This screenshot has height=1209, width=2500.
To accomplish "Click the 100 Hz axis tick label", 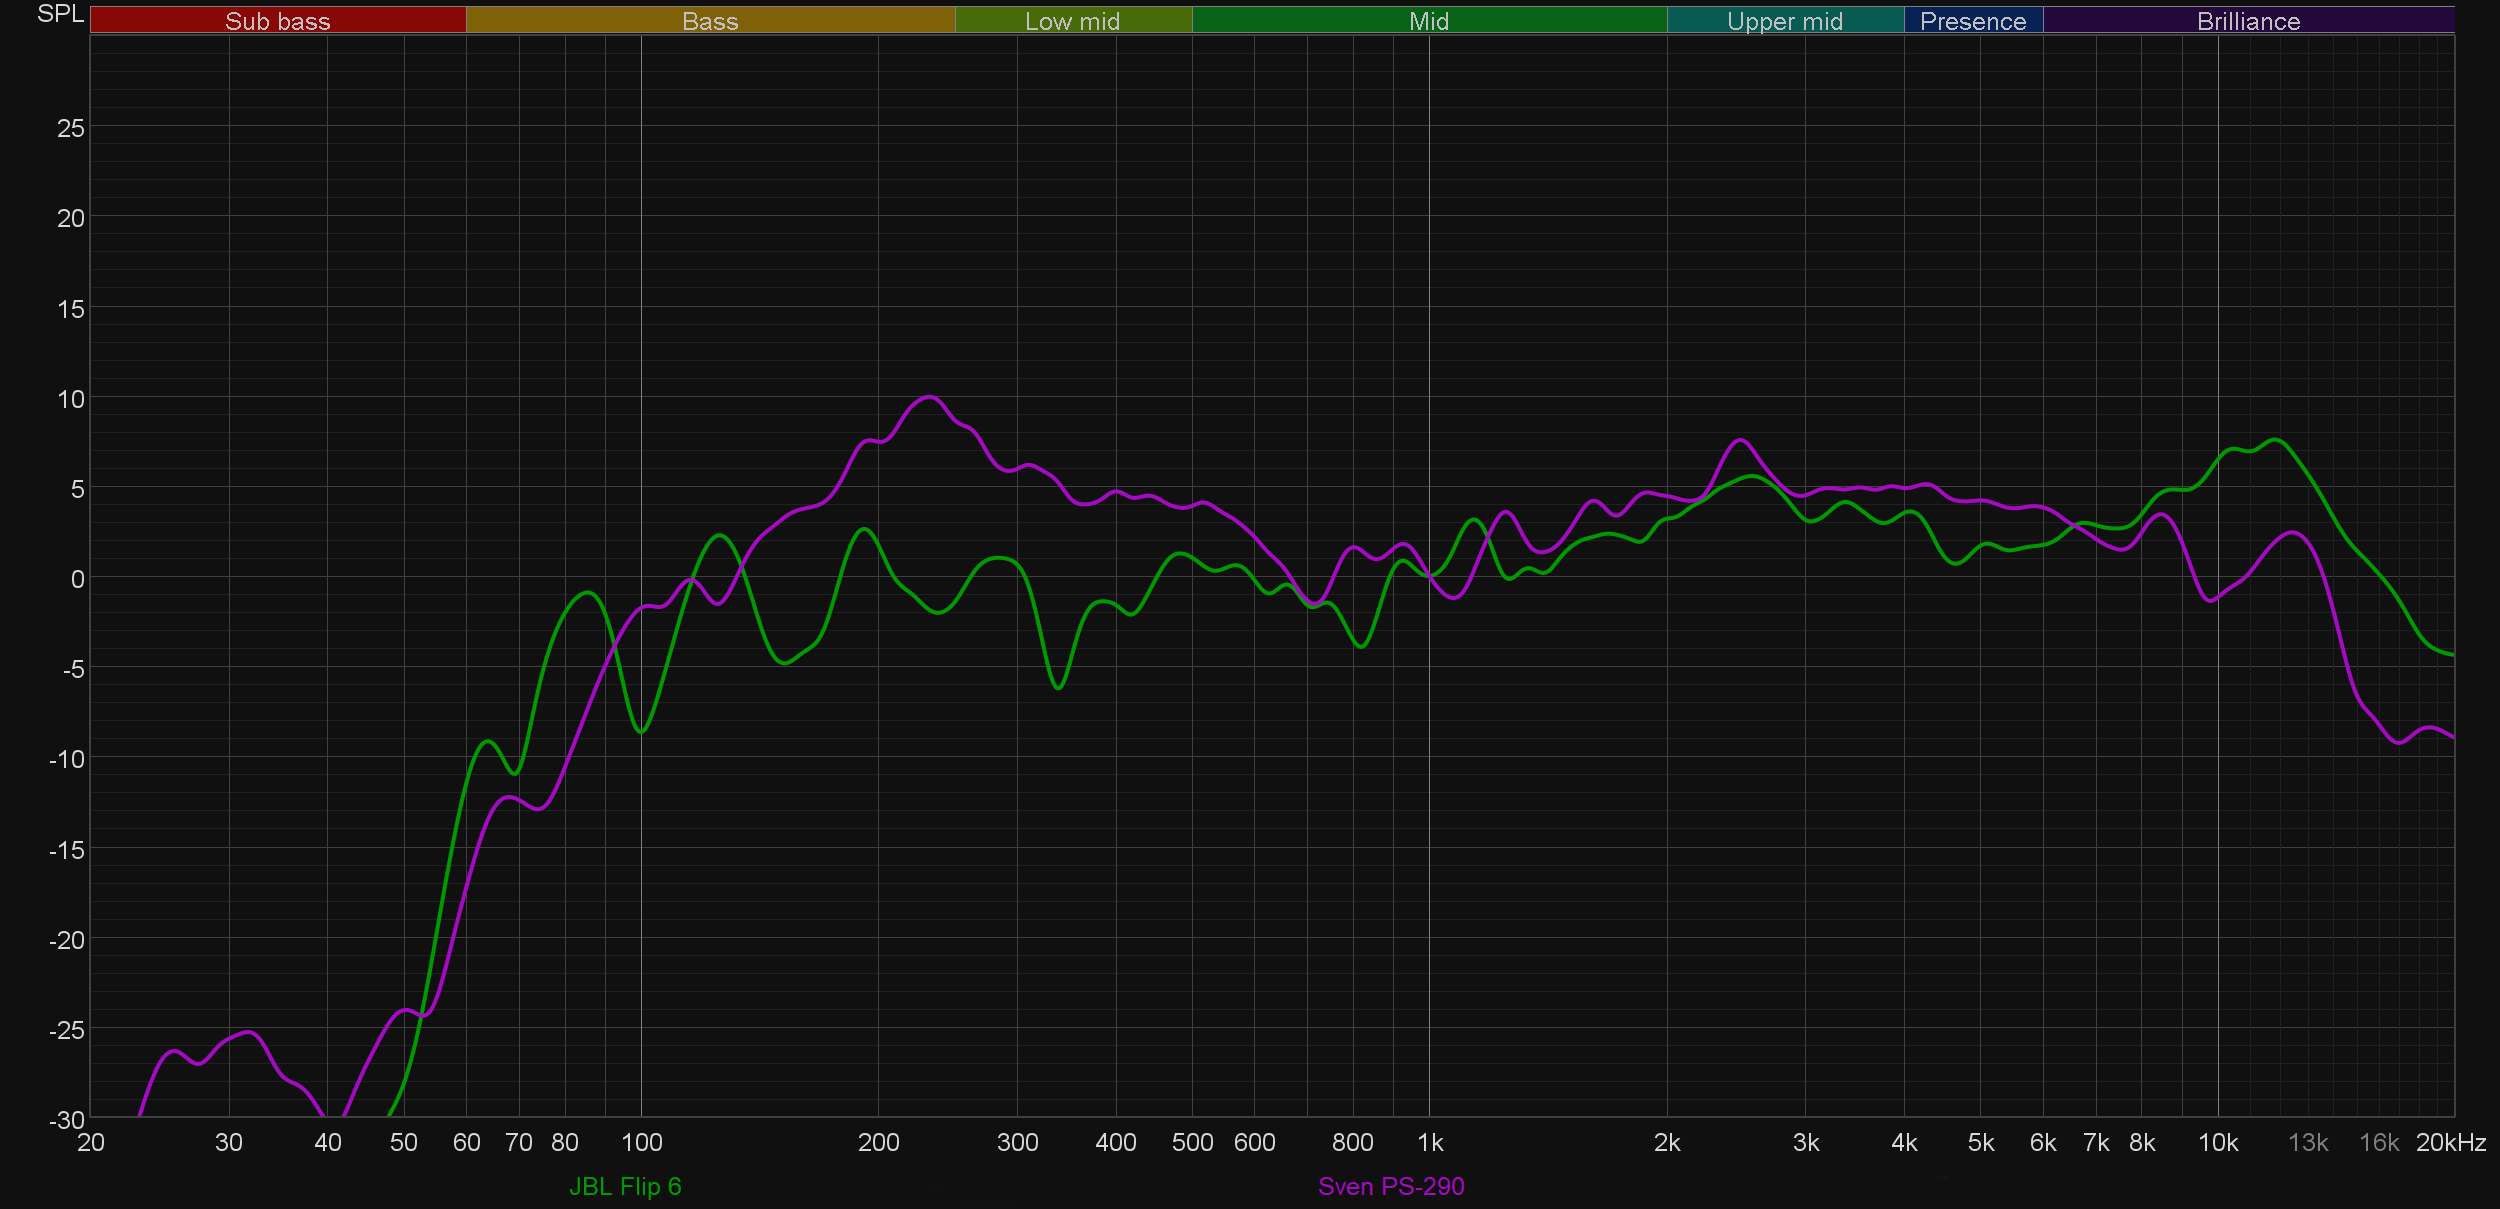I will (641, 1142).
